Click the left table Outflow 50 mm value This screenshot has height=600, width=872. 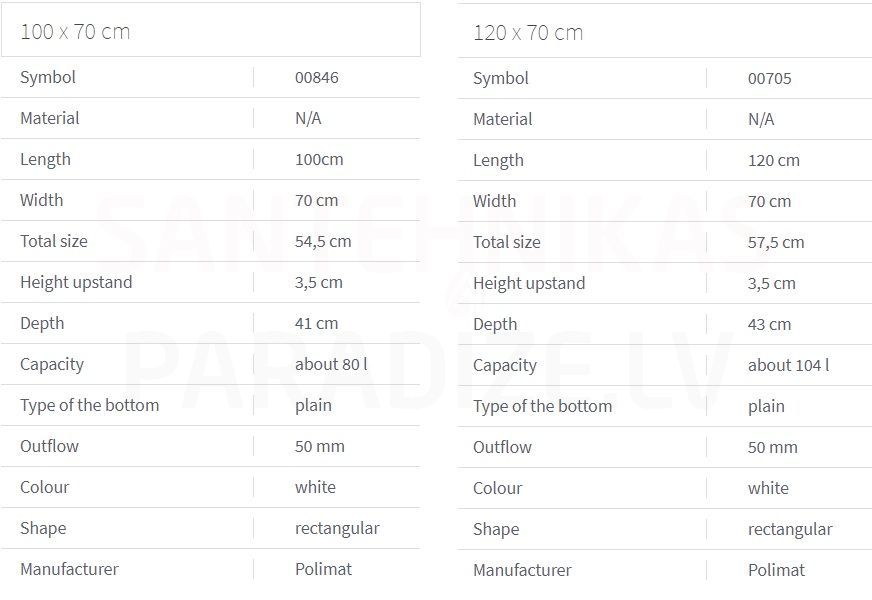[x=320, y=446]
